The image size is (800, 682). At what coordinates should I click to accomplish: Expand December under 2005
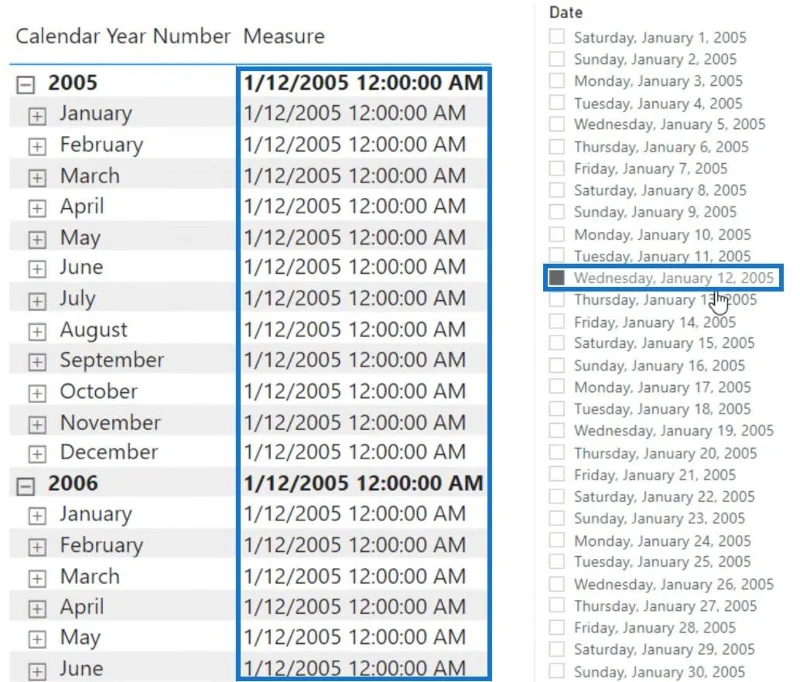pyautogui.click(x=37, y=454)
